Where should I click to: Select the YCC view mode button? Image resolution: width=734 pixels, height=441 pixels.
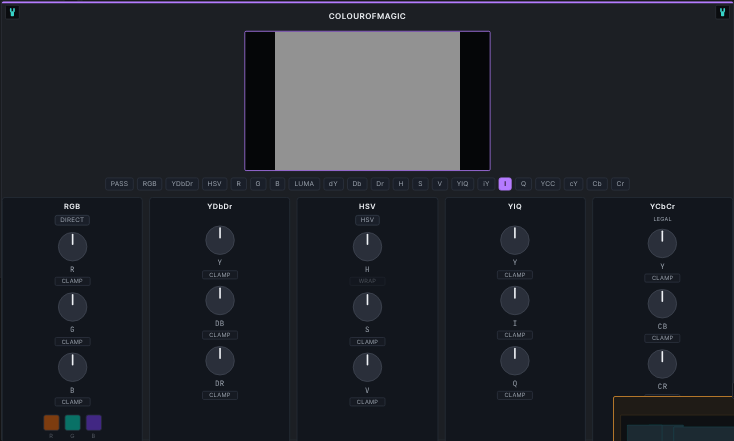(548, 184)
